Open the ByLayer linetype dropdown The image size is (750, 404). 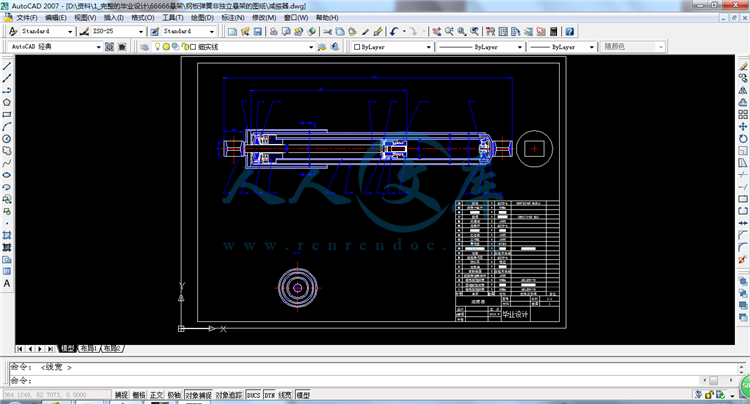(519, 47)
